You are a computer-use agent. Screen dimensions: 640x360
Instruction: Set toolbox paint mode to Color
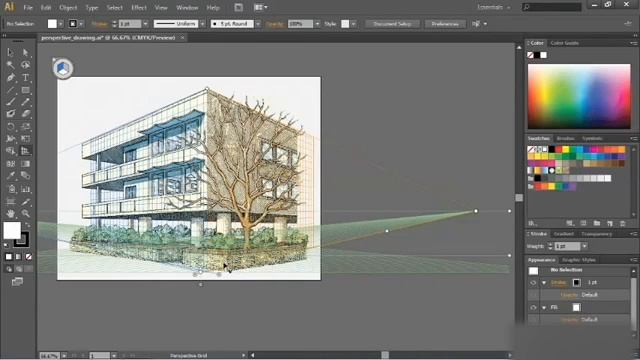tap(9, 257)
